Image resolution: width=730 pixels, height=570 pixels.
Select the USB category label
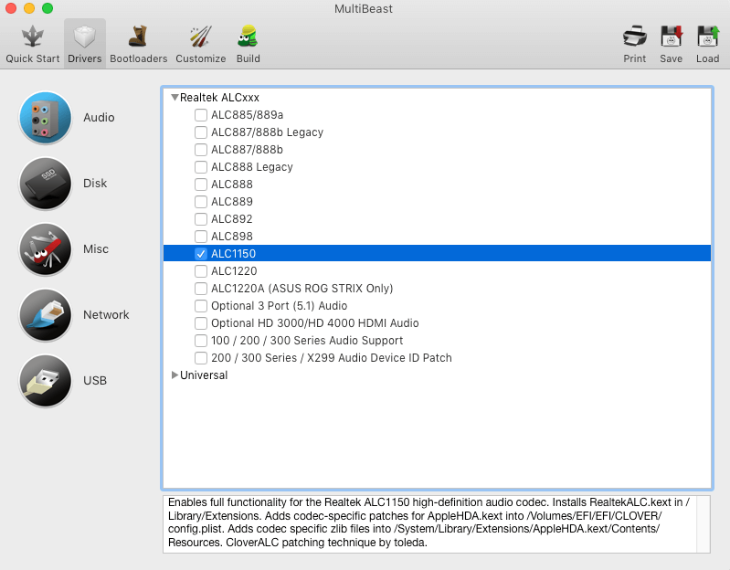coord(95,381)
